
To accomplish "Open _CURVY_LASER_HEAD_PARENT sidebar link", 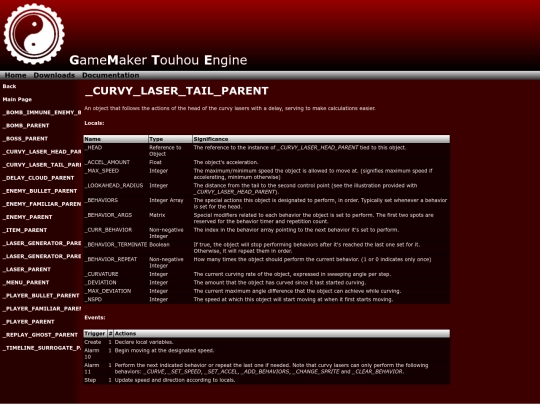I will pos(42,152).
